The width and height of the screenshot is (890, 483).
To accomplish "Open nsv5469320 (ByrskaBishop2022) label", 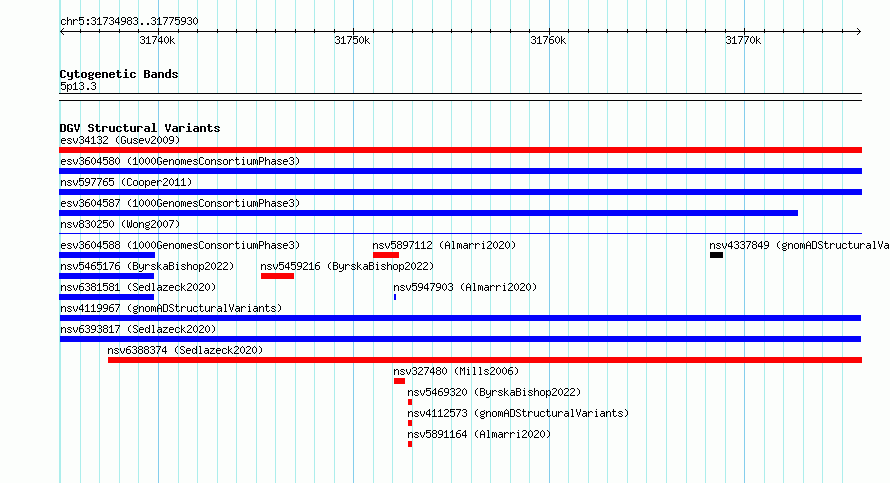I will [494, 392].
